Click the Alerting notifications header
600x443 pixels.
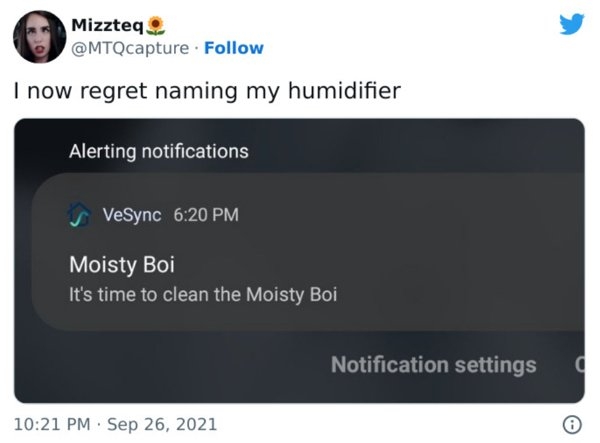158,152
